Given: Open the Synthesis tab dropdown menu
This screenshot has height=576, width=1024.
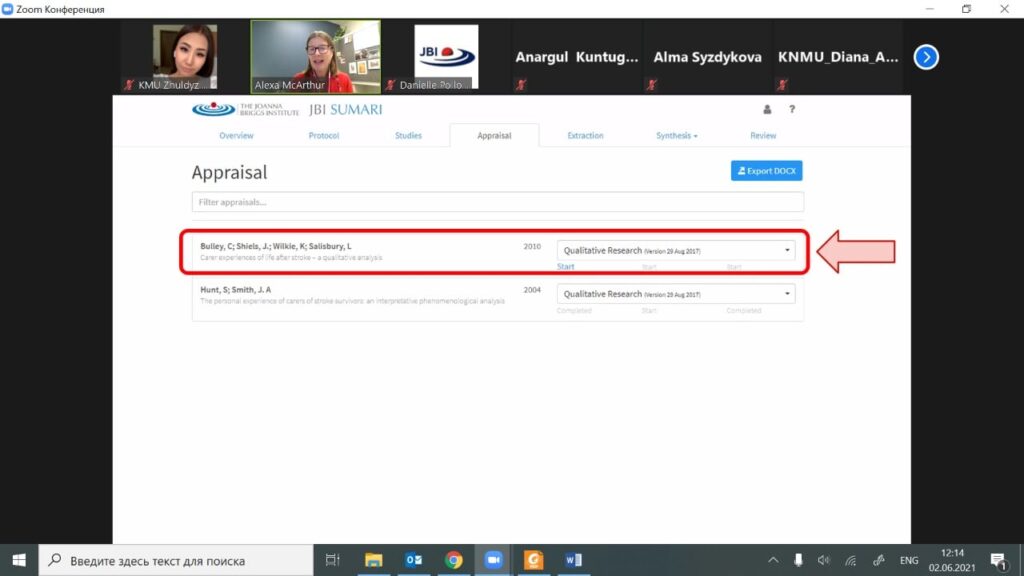Looking at the screenshot, I should pos(676,136).
